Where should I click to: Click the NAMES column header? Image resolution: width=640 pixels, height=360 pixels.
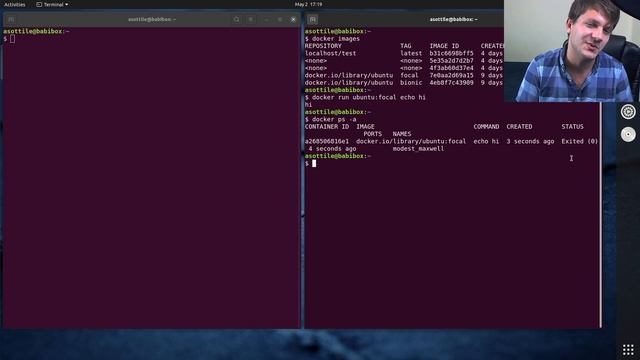tap(402, 134)
